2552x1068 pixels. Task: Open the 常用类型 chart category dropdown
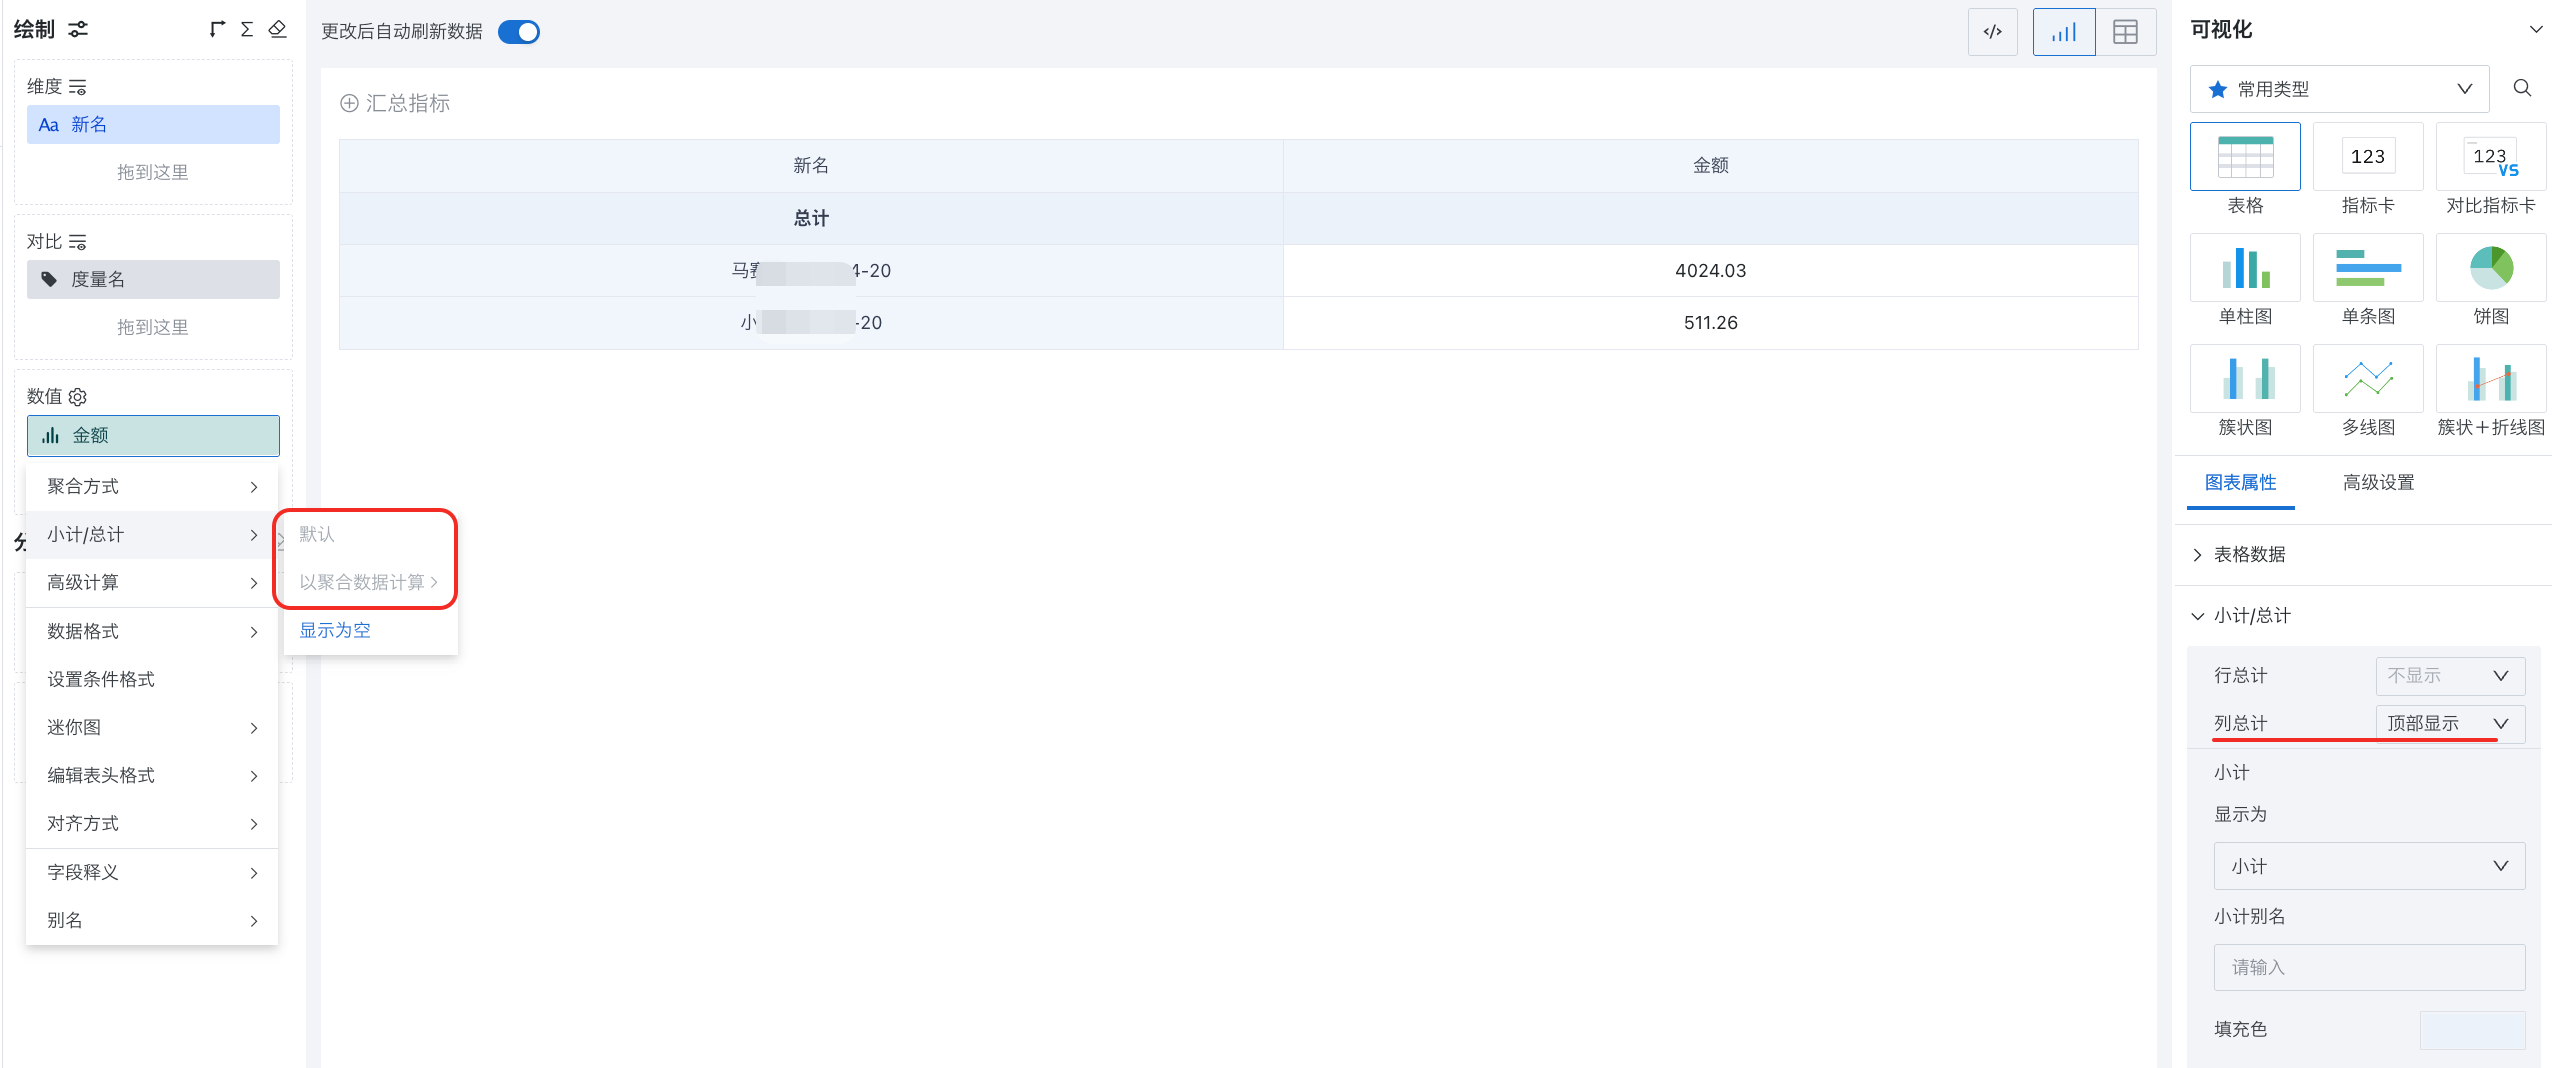[x=2338, y=89]
